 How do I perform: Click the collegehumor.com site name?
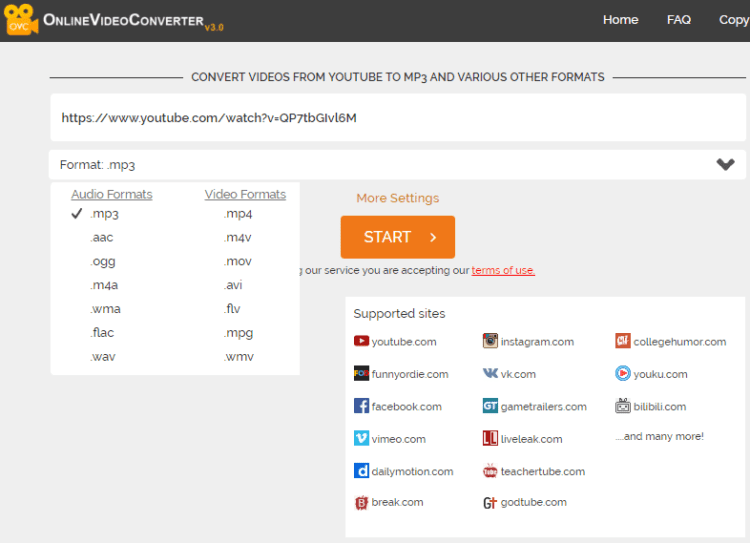680,342
